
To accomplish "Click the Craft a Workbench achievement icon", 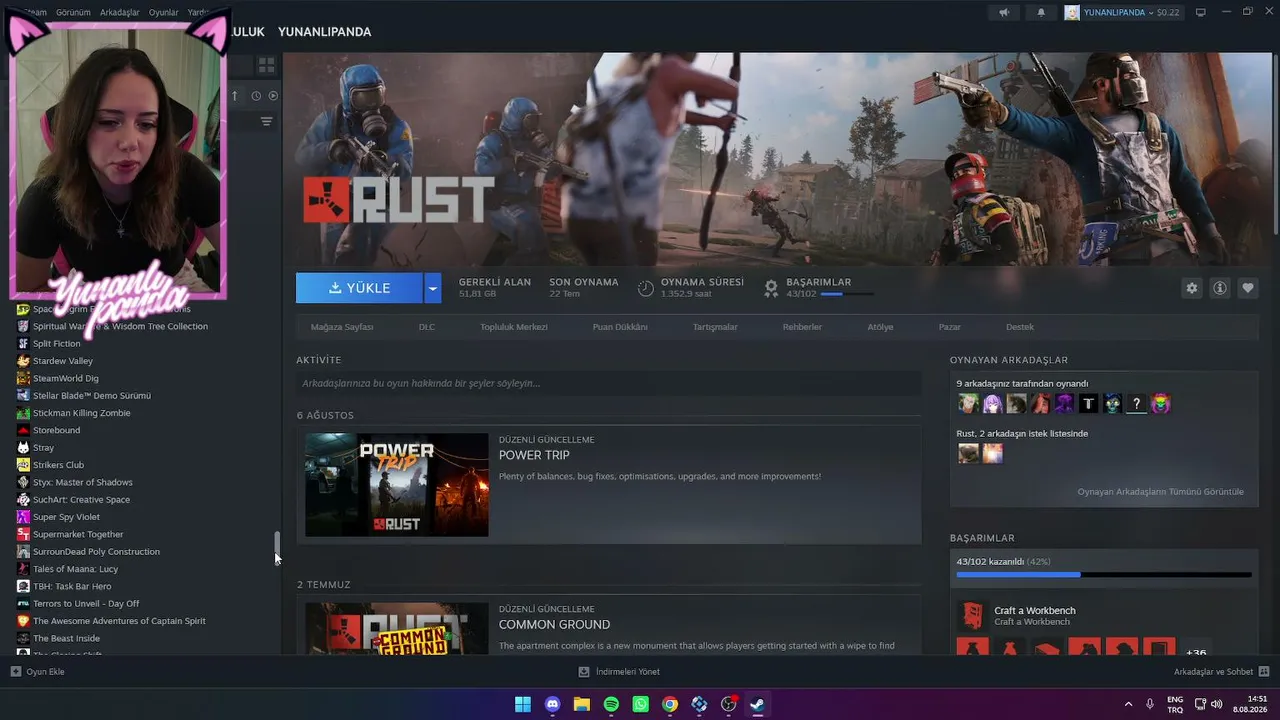I will [971, 615].
